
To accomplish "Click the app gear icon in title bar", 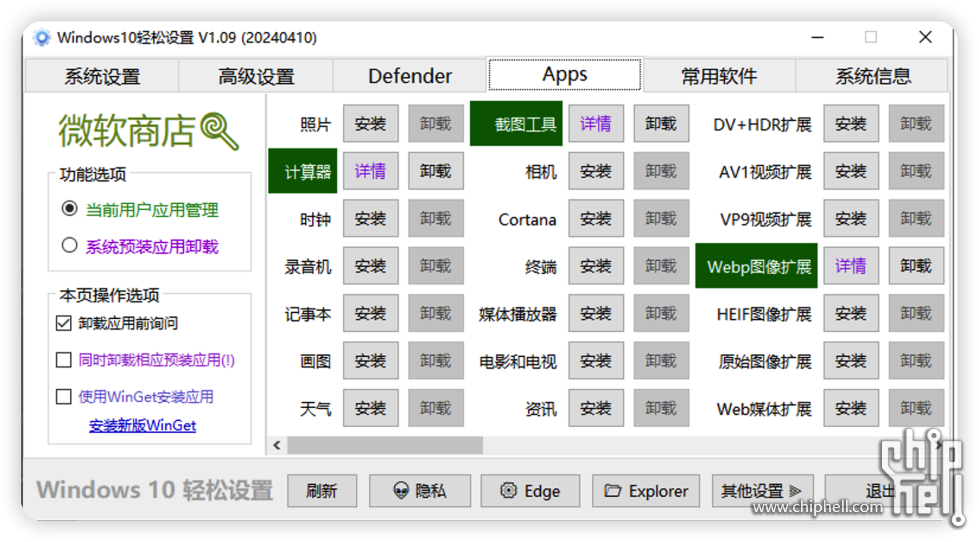I will (x=42, y=38).
